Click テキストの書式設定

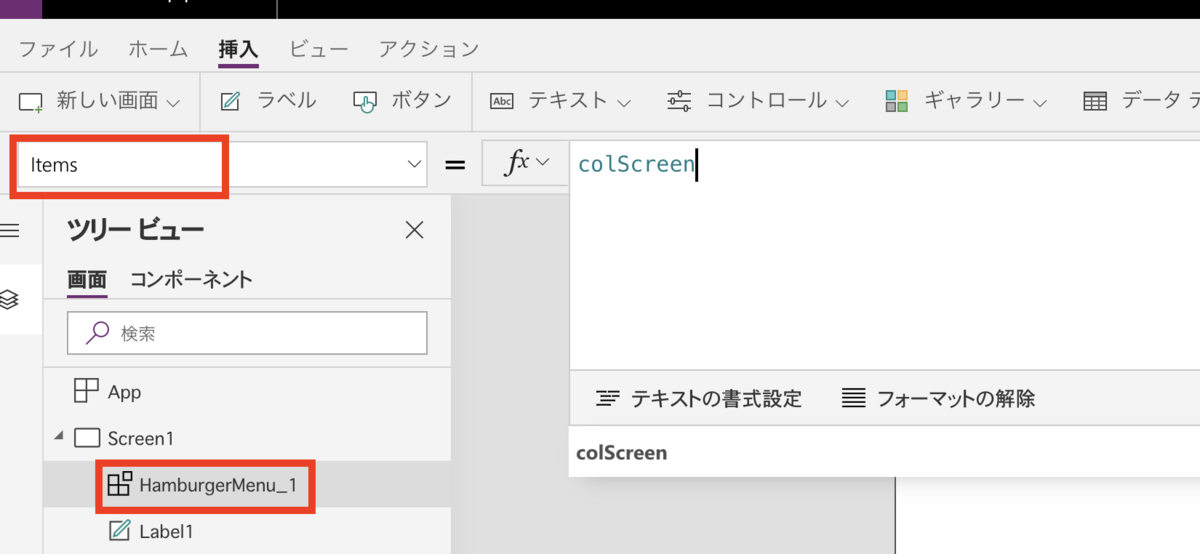coord(699,399)
